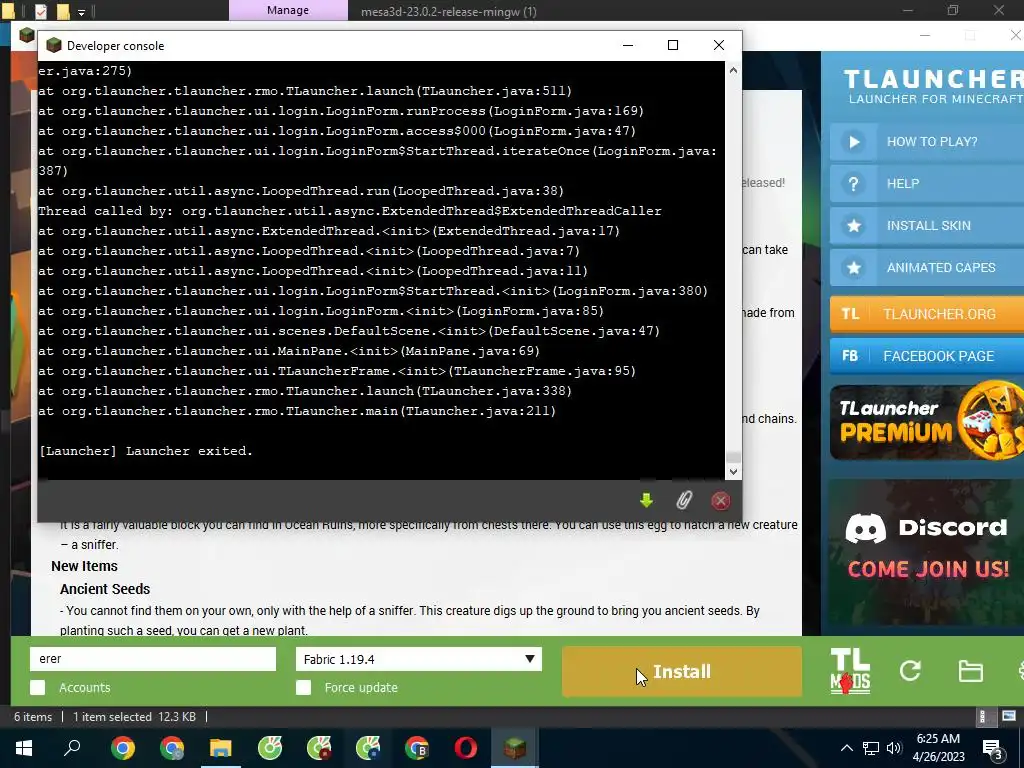Click the green scroll-down arrow in Developer console
The image size is (1024, 768).
[x=646, y=500]
